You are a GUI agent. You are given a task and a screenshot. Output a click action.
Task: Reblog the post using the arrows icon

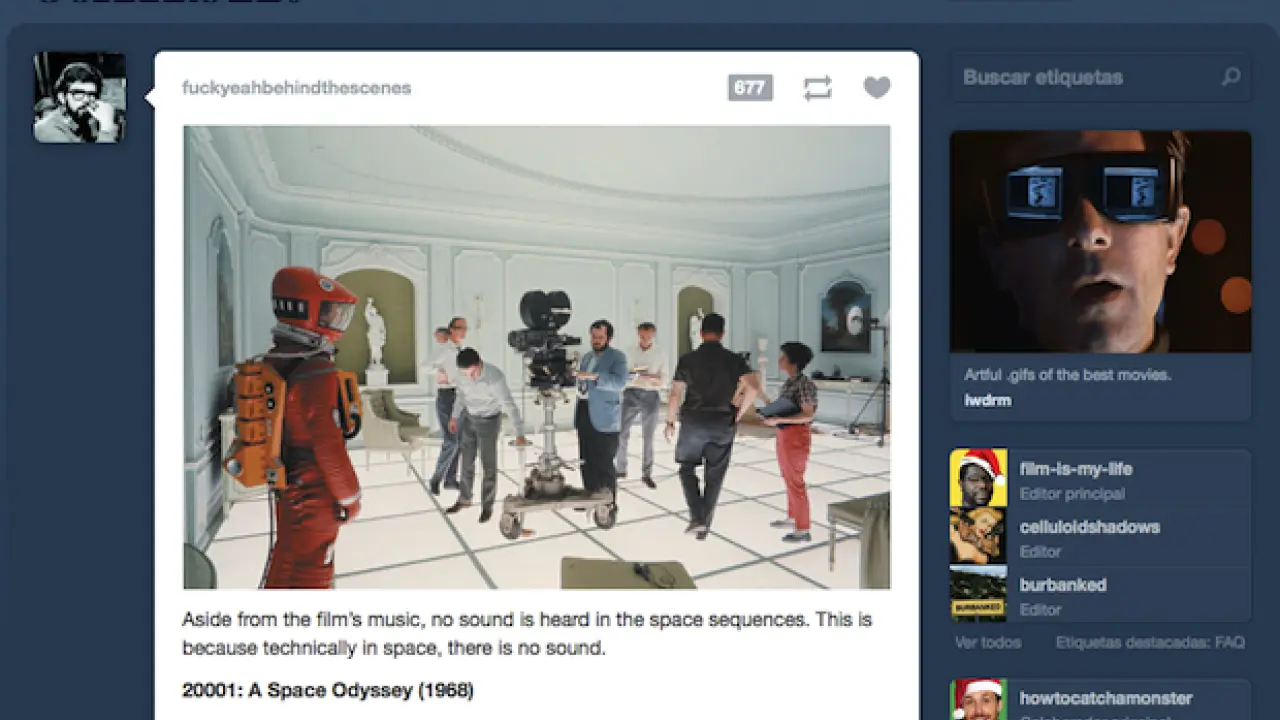817,88
